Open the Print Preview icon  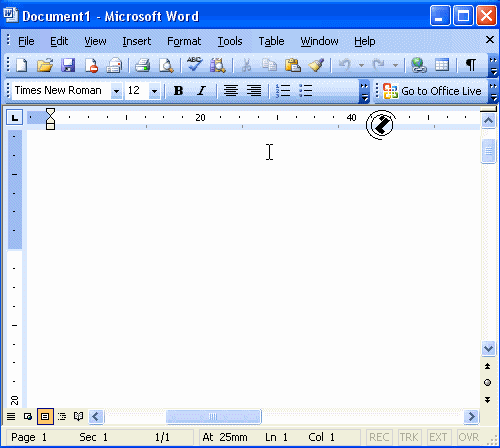click(x=166, y=65)
